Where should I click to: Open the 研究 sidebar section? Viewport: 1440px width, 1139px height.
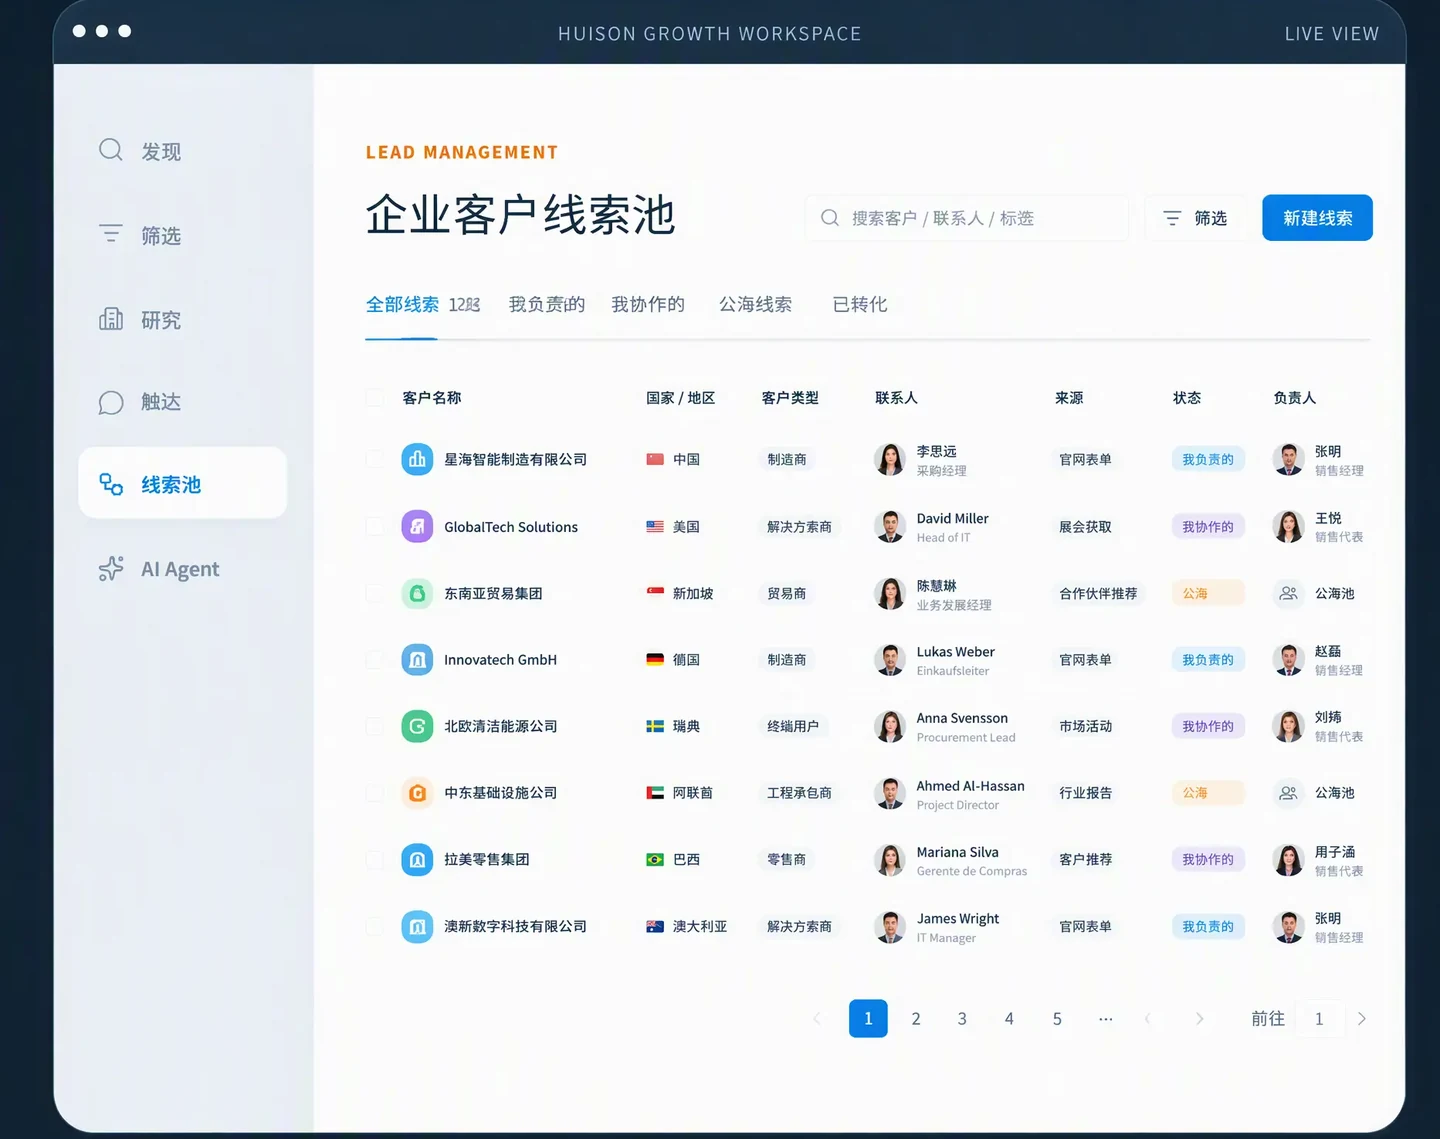pyautogui.click(x=140, y=320)
